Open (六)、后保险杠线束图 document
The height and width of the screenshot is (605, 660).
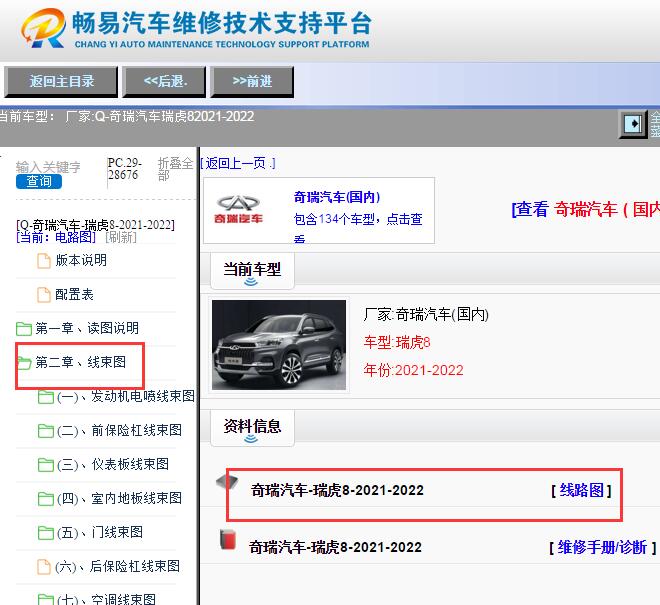click(x=117, y=566)
